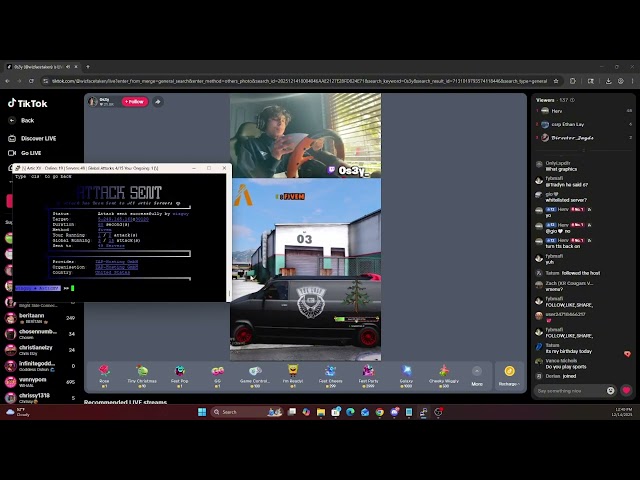The height and width of the screenshot is (480, 640).
Task: Send the Galaxy gift
Action: (406, 376)
